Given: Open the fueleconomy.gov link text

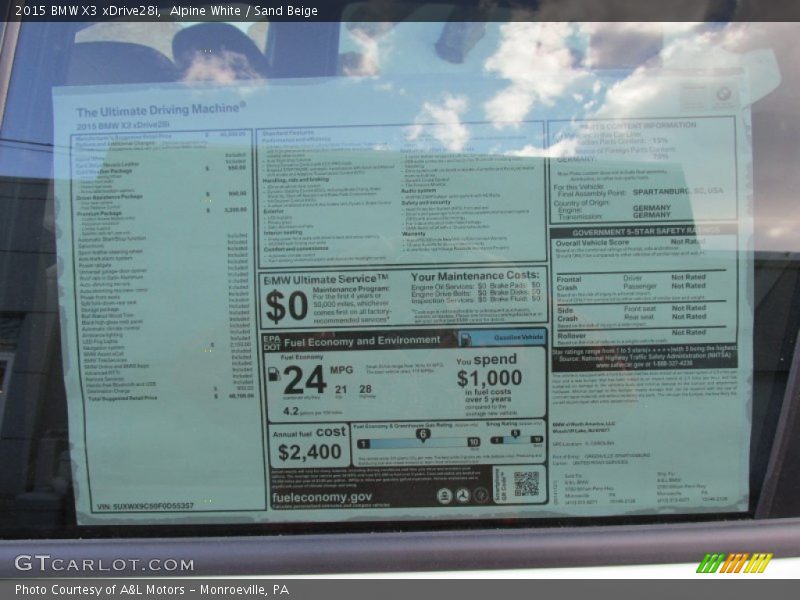Looking at the screenshot, I should tap(322, 496).
